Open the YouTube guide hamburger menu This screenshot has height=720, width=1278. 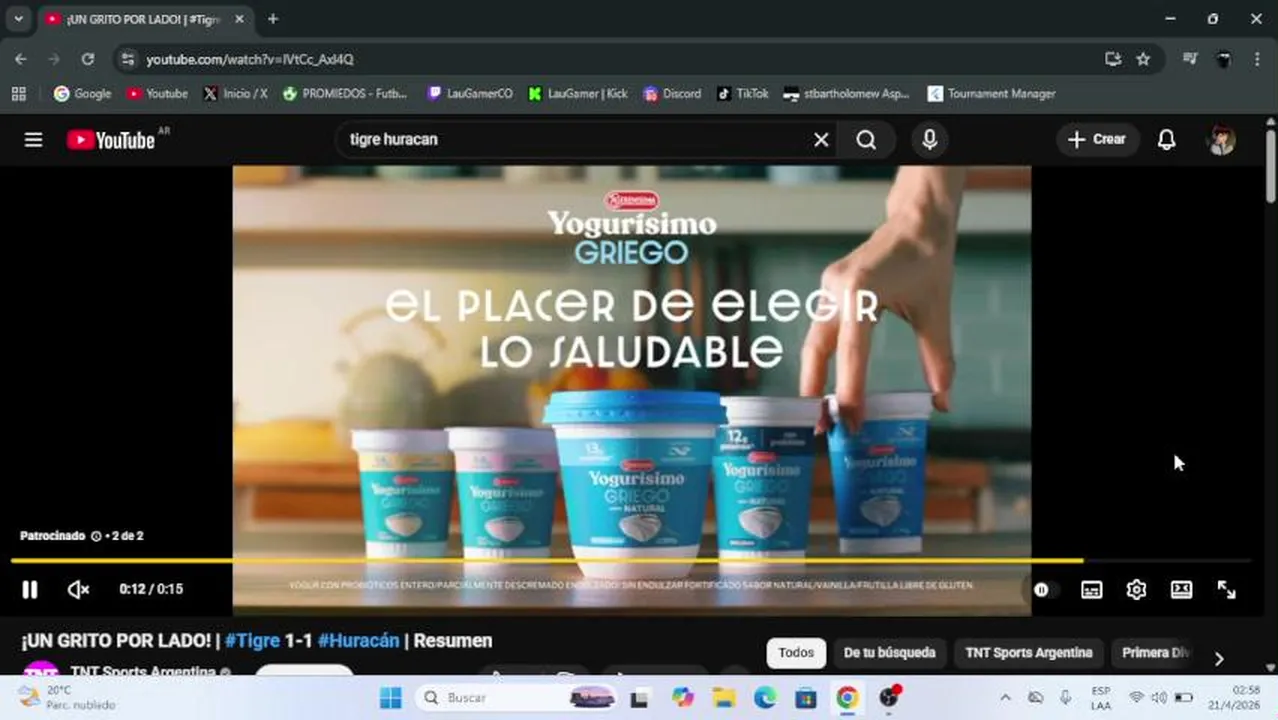coord(33,140)
